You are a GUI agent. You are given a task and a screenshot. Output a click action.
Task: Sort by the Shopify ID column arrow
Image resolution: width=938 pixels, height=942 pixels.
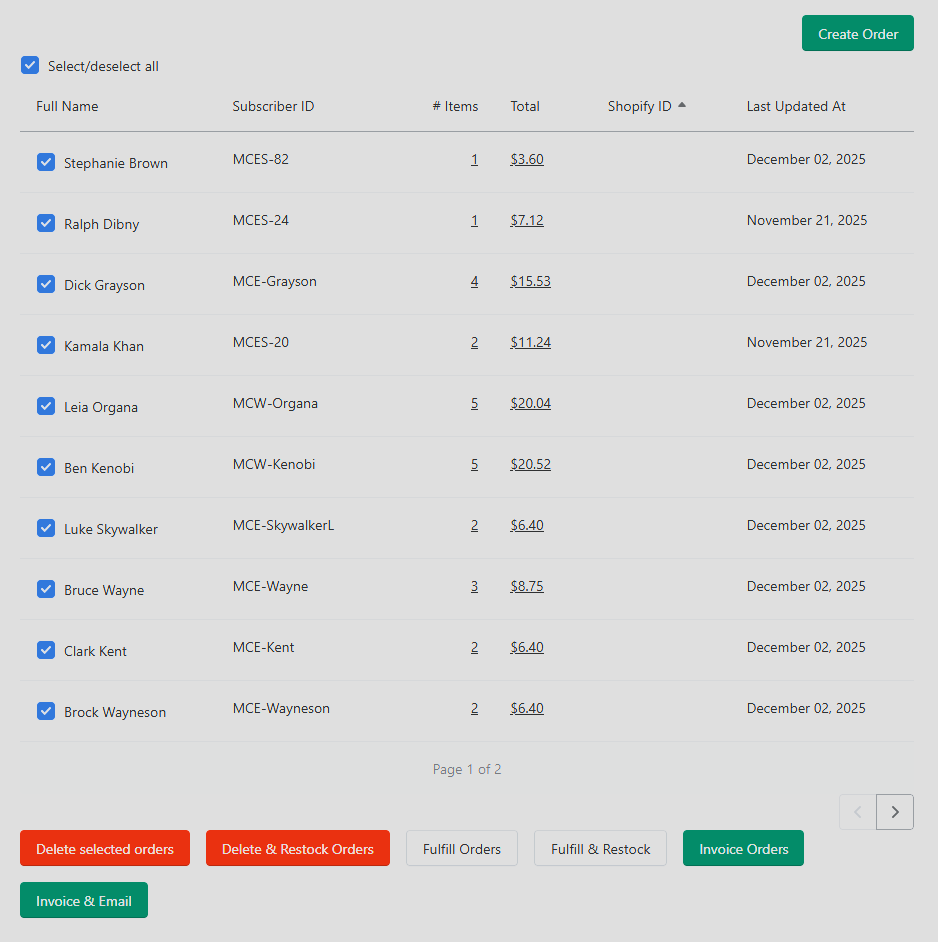pyautogui.click(x=681, y=105)
